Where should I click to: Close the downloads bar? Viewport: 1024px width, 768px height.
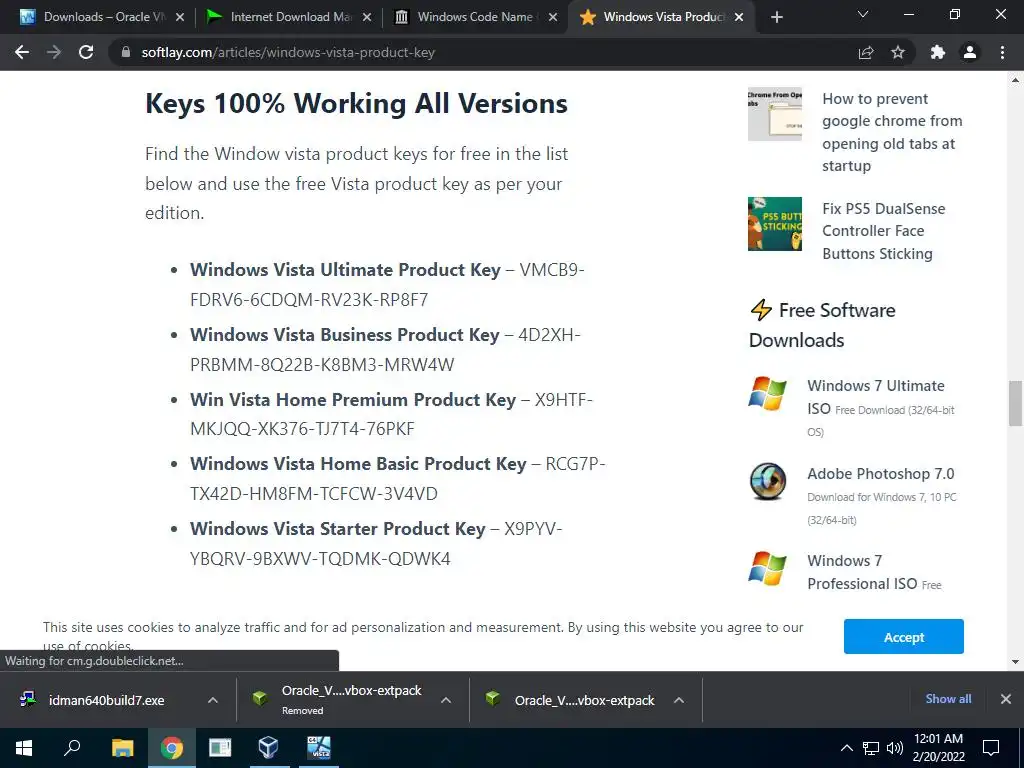click(x=1006, y=699)
